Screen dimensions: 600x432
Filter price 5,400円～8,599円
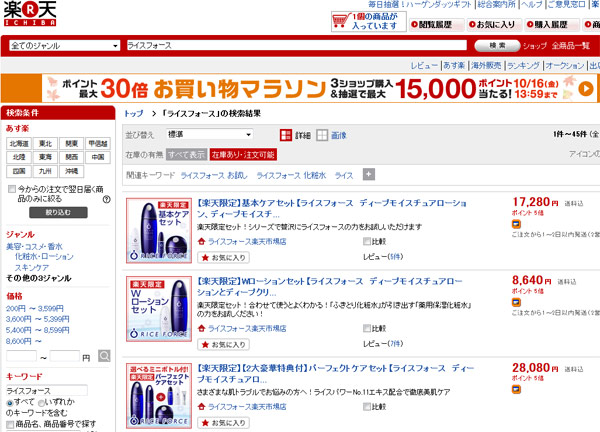pos(38,330)
